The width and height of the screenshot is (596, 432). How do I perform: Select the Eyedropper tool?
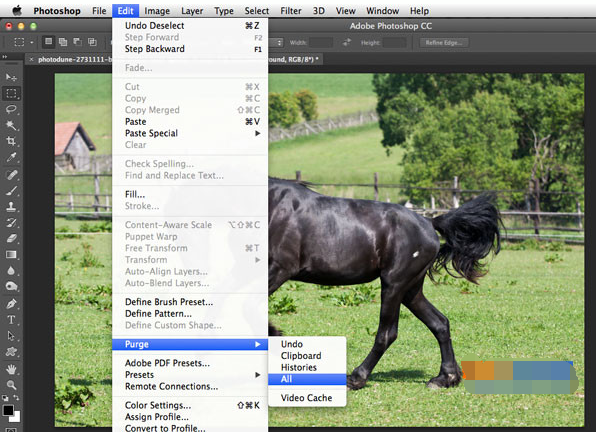pyautogui.click(x=11, y=157)
